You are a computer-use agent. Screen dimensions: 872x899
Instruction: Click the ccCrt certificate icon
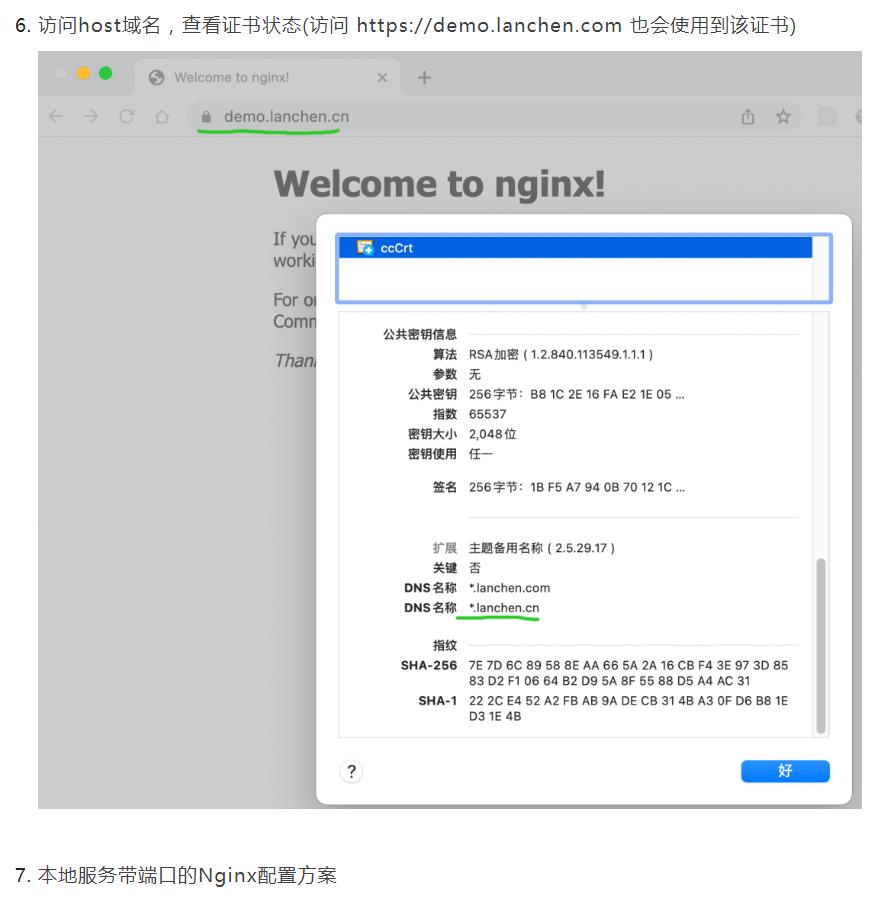click(365, 248)
